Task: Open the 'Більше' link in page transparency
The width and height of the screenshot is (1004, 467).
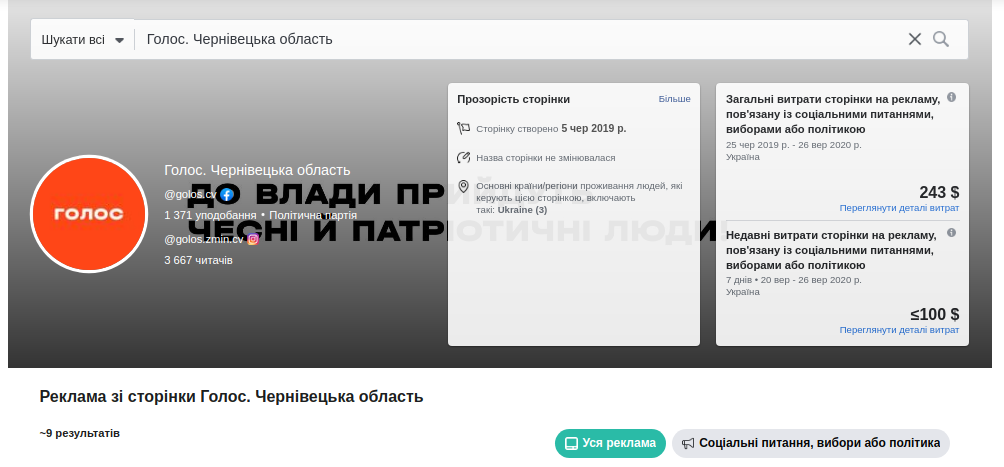Action: [x=674, y=99]
